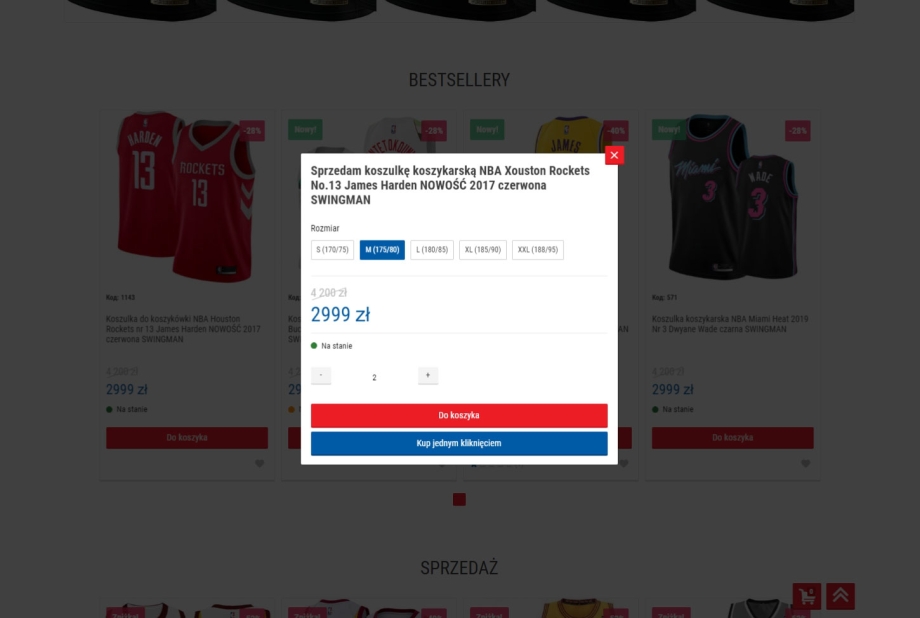Choose size L (180/85)
This screenshot has width=920, height=618.
432,249
